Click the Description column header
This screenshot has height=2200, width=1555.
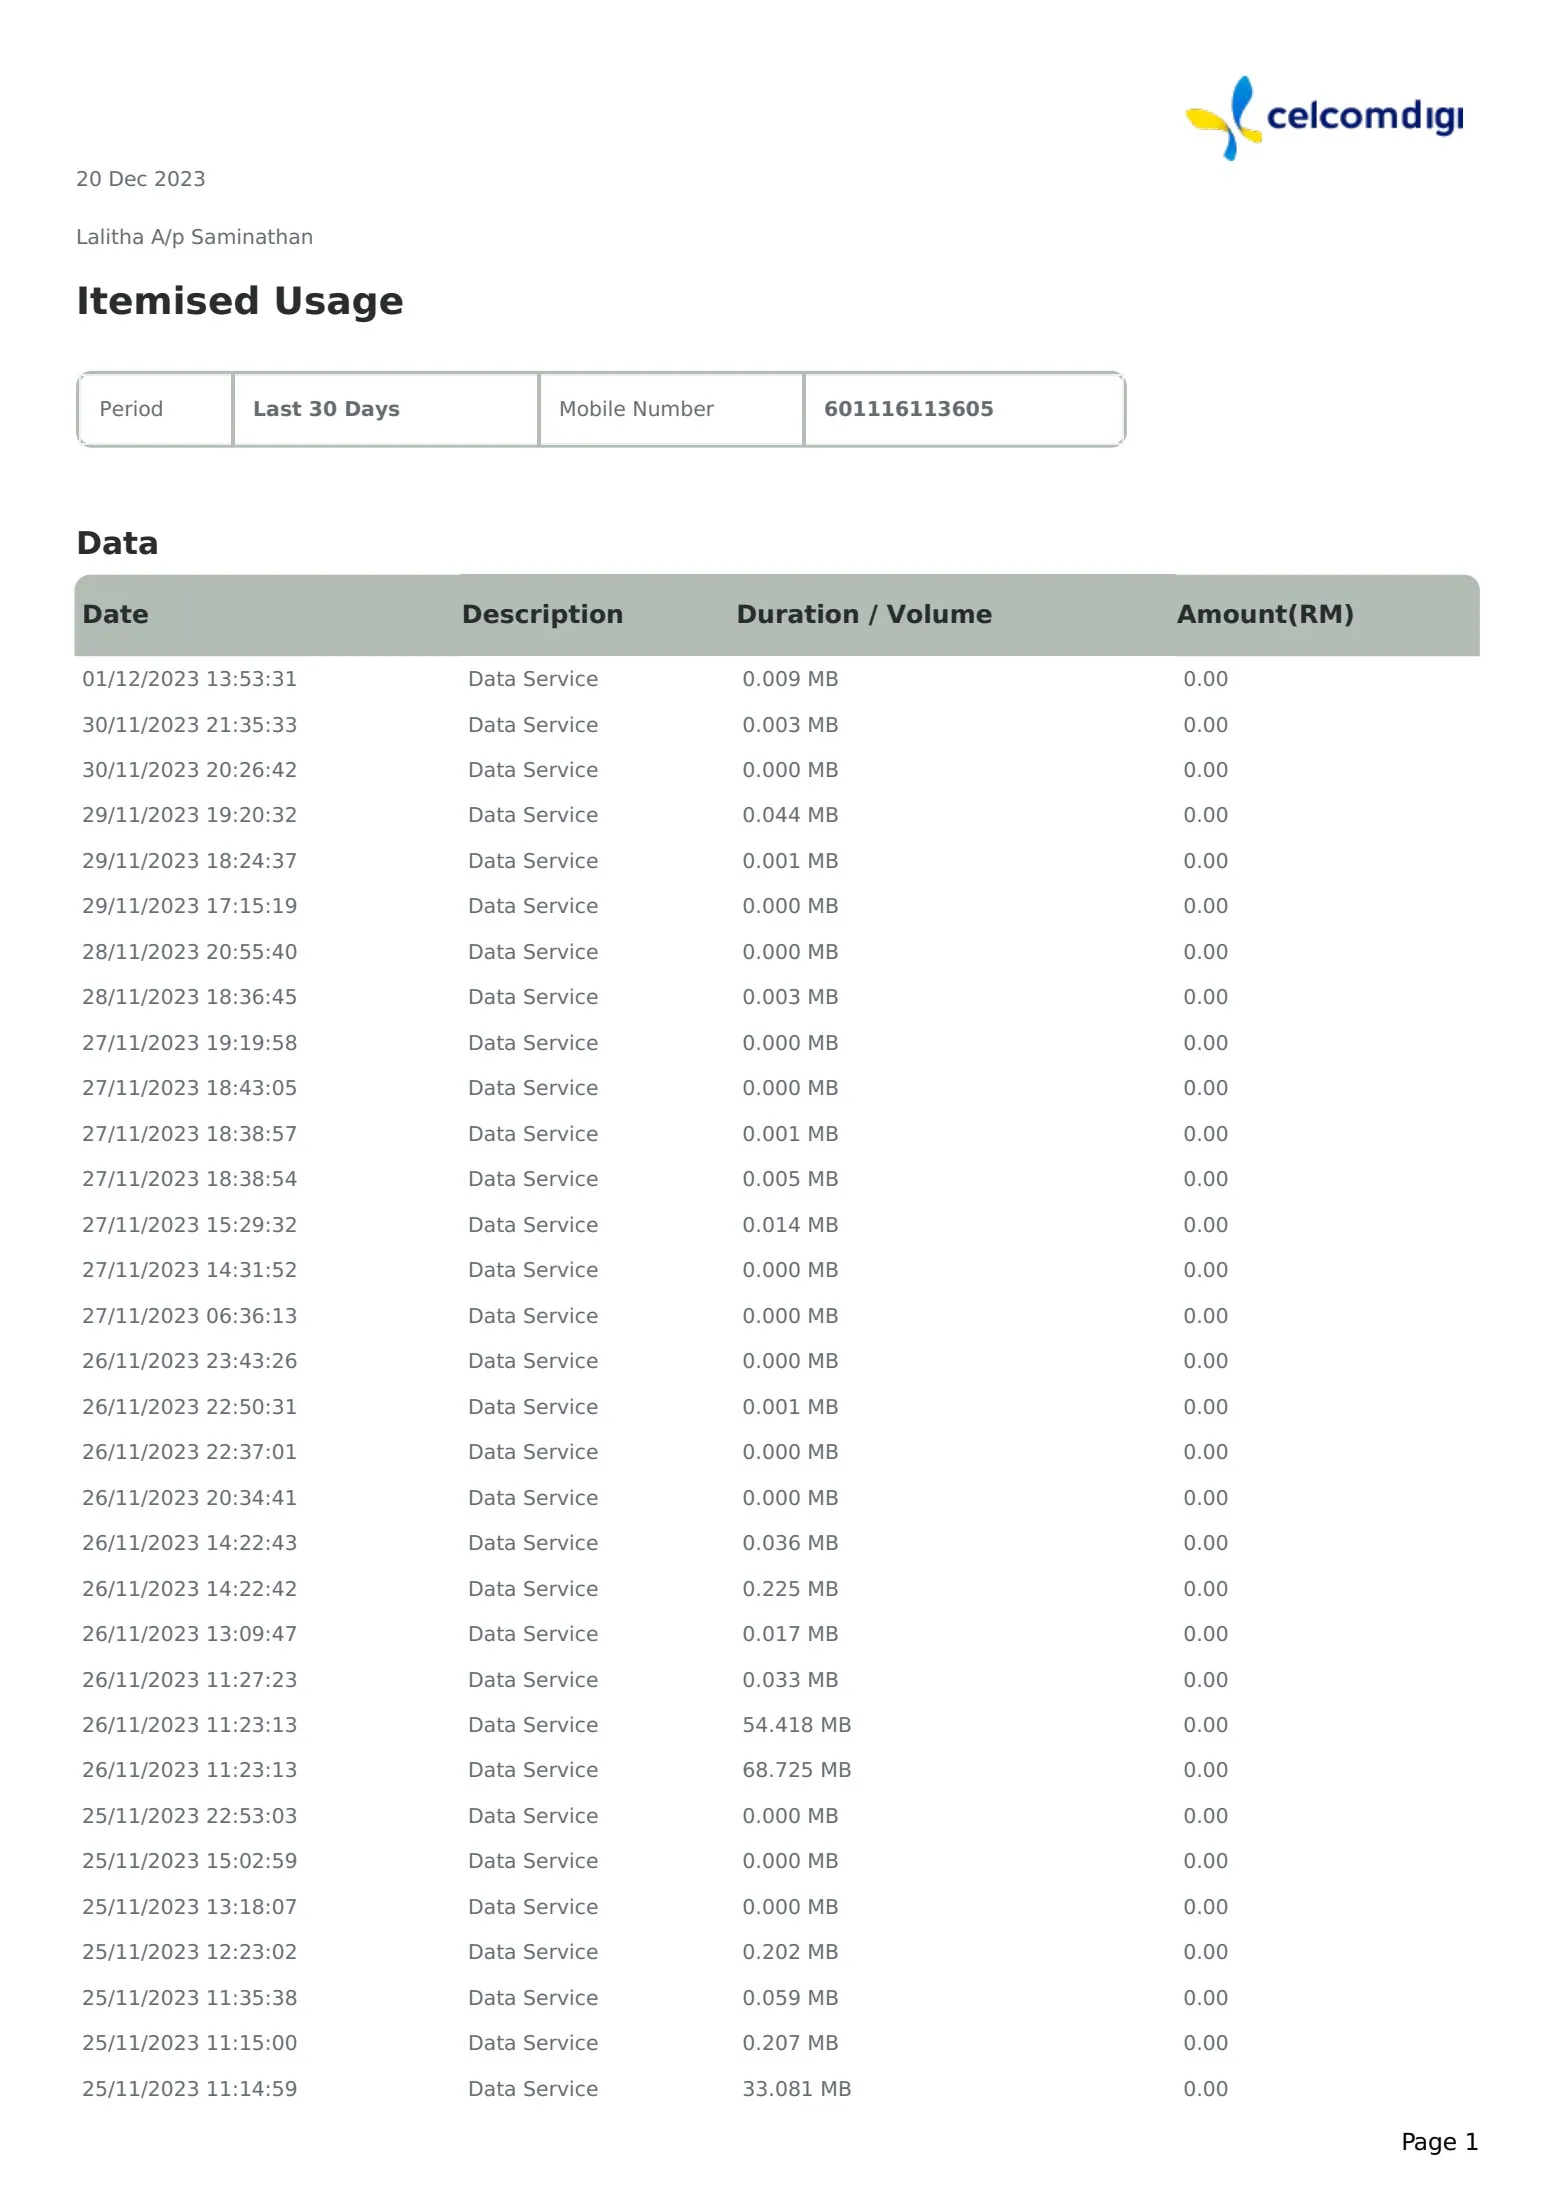coord(542,614)
